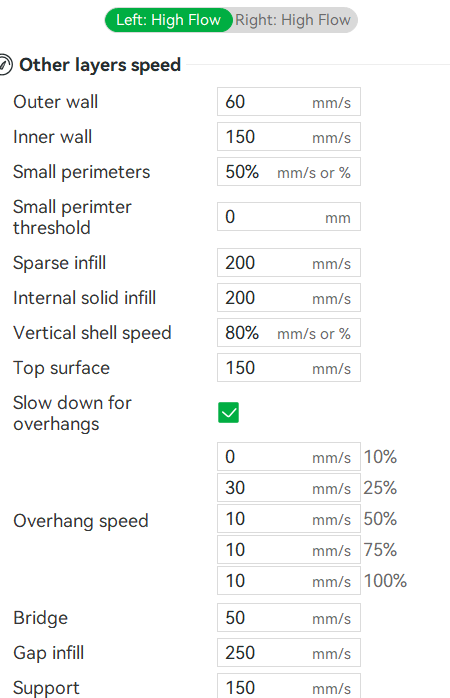Screen dimensions: 450x698
Task: Edit the 100% overhang speed field
Action: tap(289, 580)
